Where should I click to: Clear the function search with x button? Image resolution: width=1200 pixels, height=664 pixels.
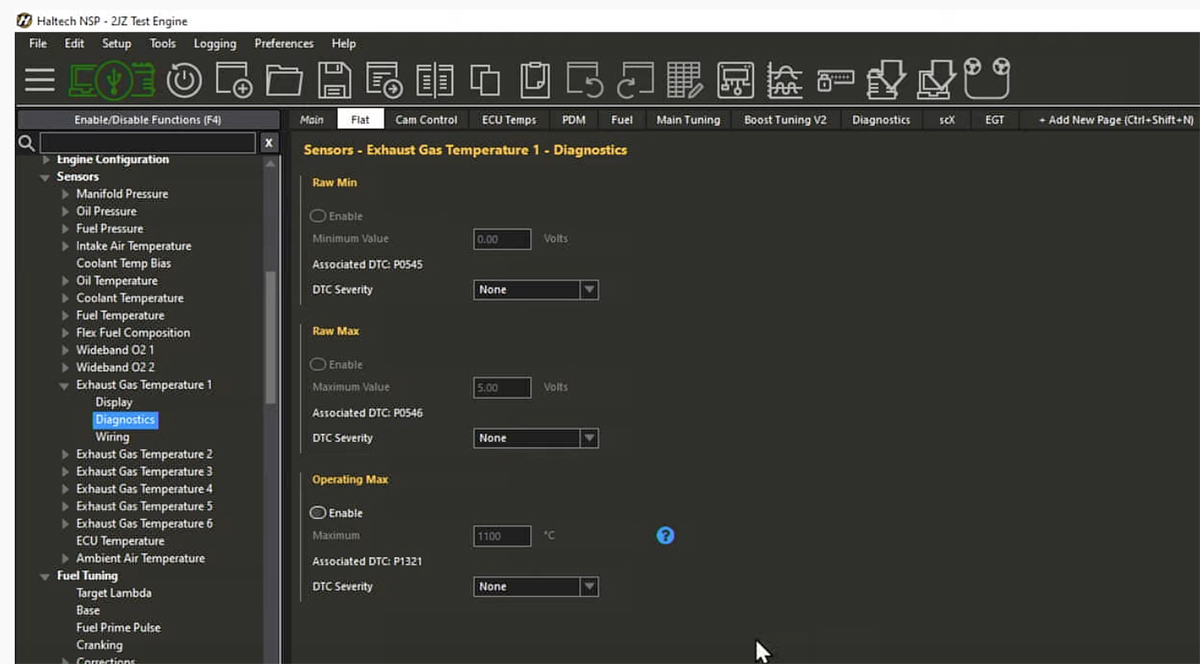pos(268,143)
